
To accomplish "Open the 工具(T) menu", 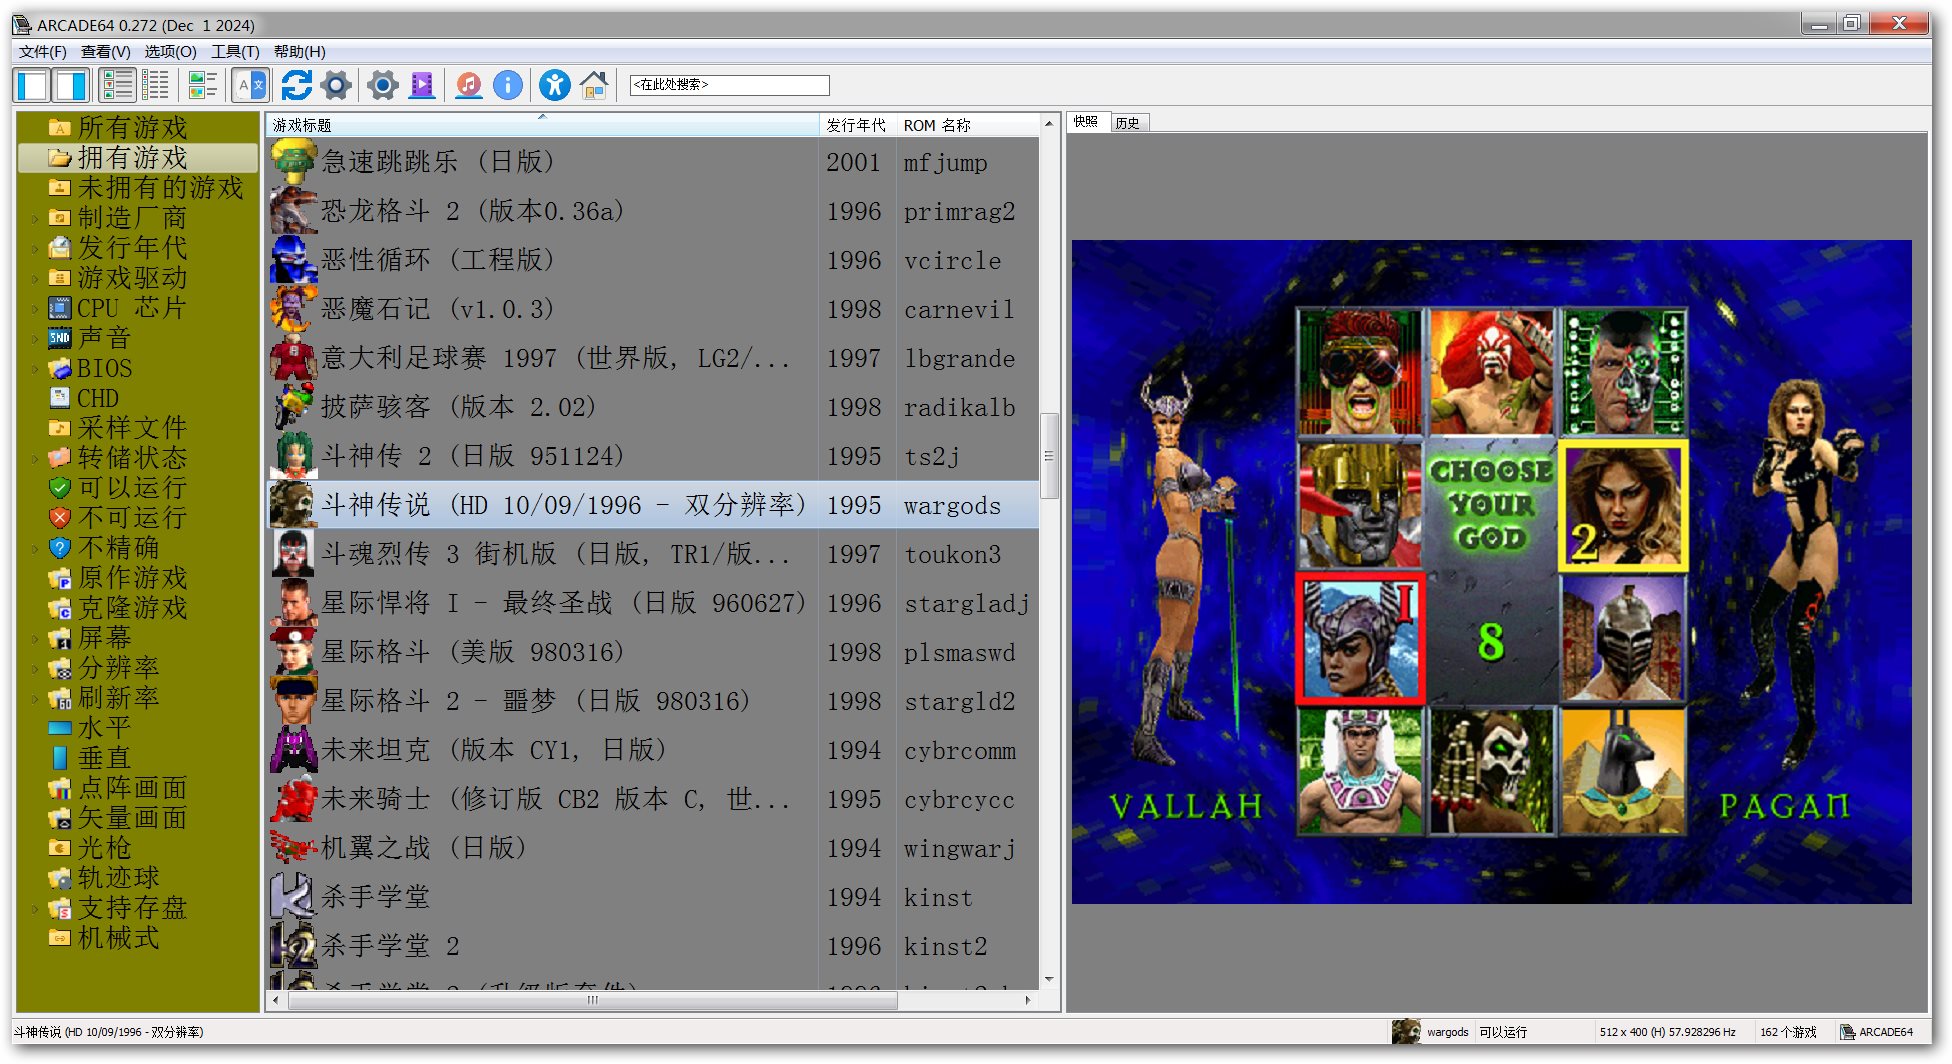I will [x=235, y=52].
